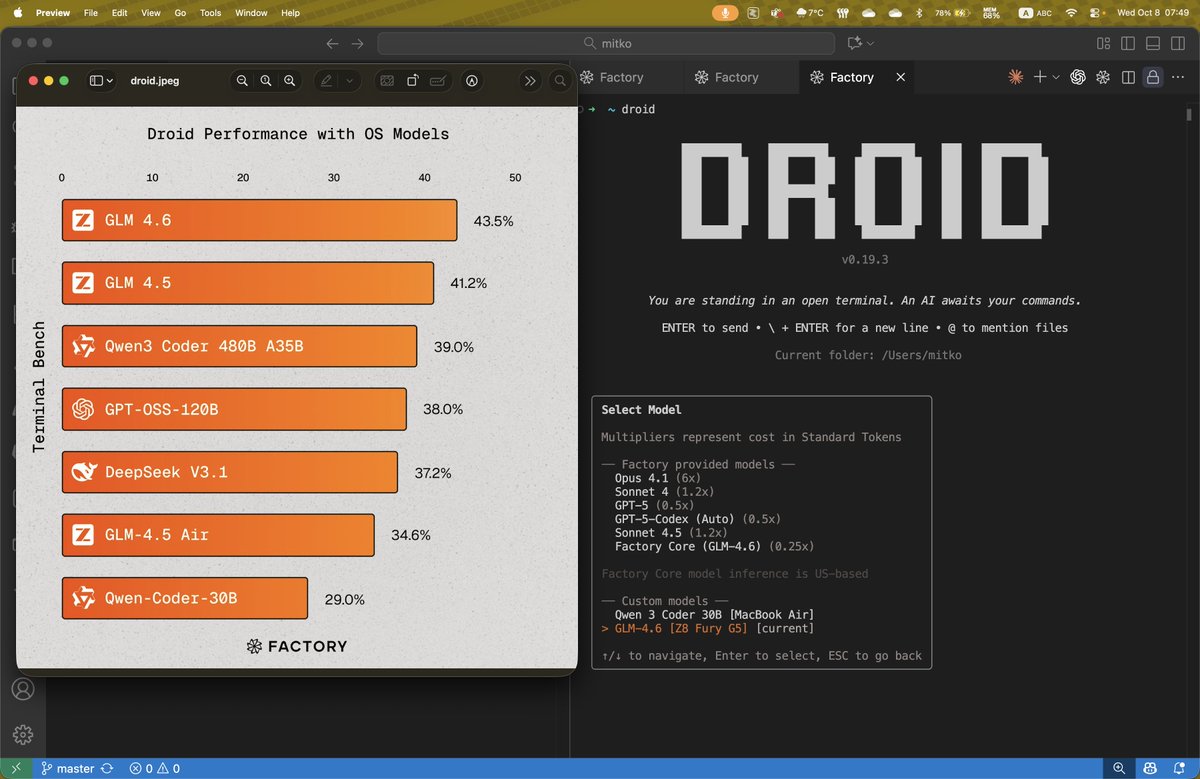The width and height of the screenshot is (1200, 779).
Task: Select the Markup pen tool in Preview
Action: 327,81
